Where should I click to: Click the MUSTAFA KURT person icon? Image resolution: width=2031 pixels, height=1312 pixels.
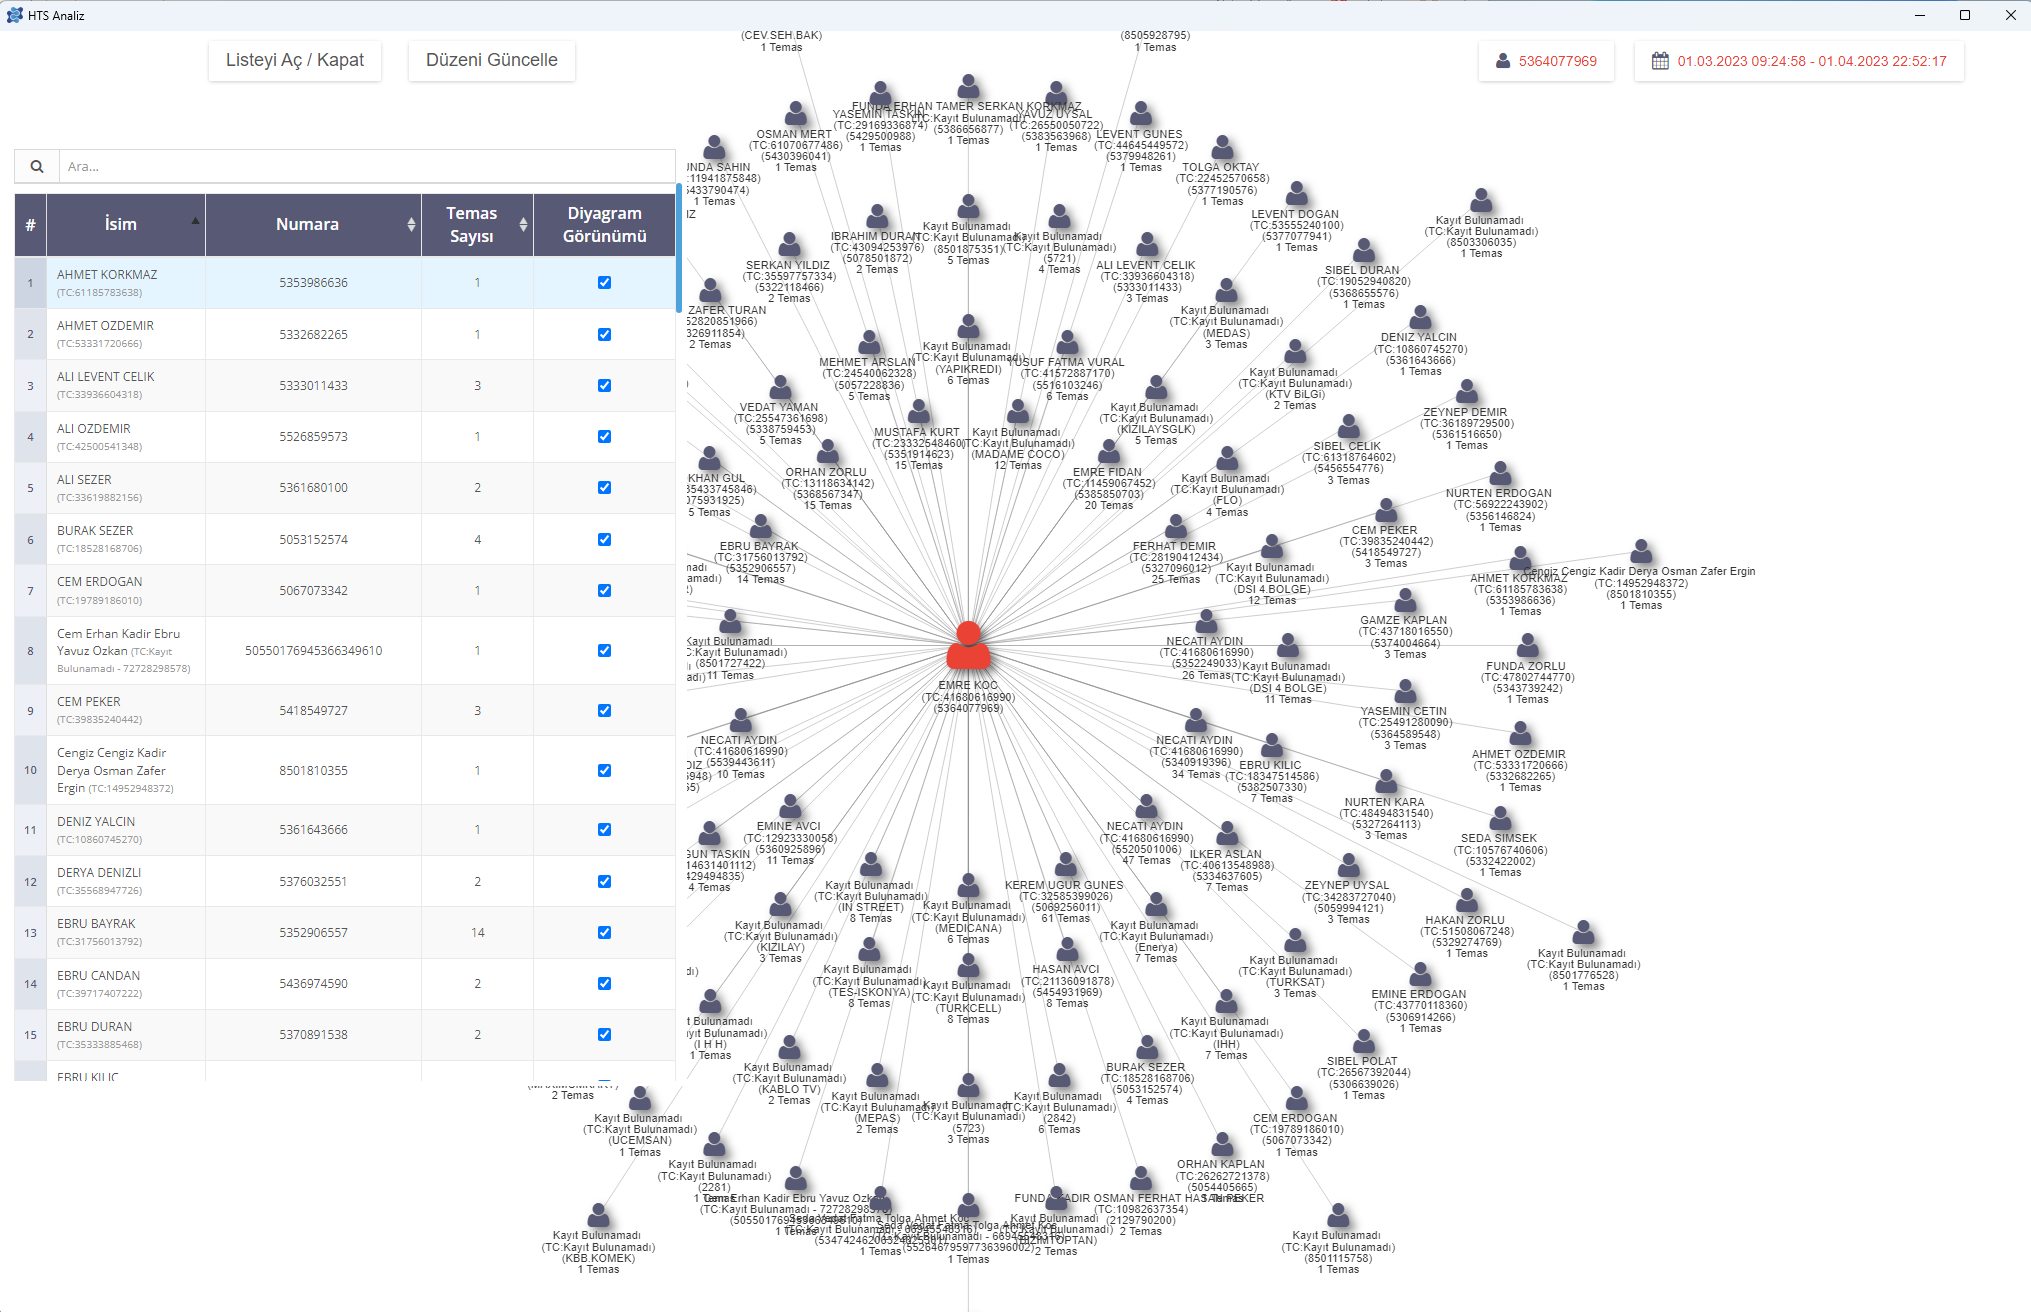tap(919, 412)
